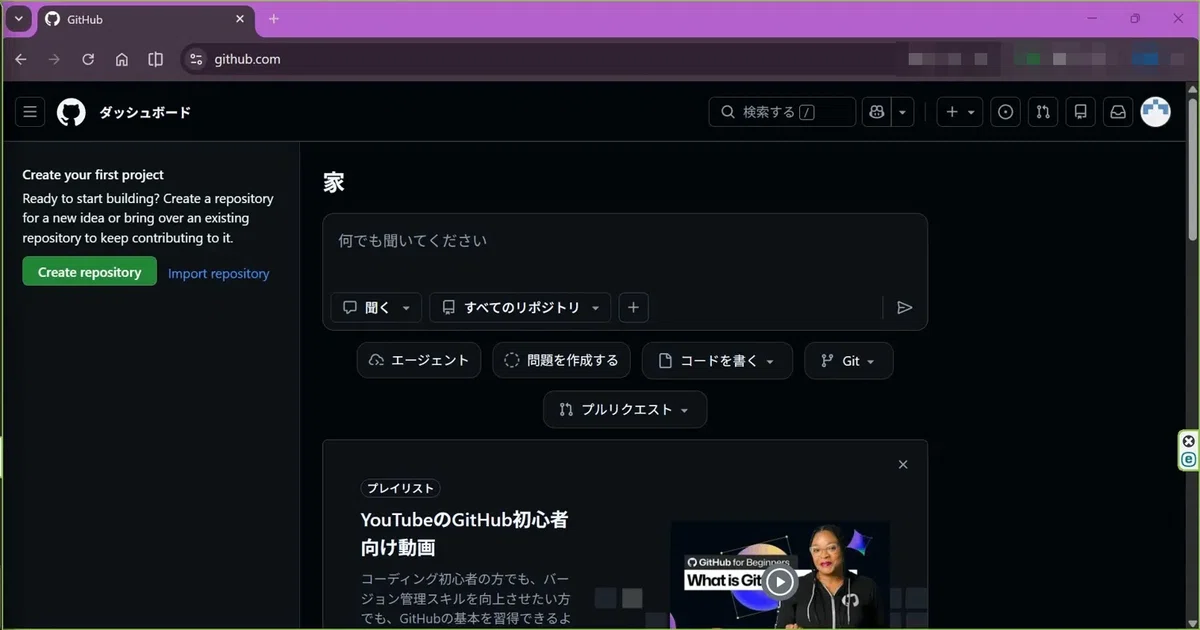The height and width of the screenshot is (630, 1200).
Task: Select the GitHub browser tab
Action: coord(145,19)
